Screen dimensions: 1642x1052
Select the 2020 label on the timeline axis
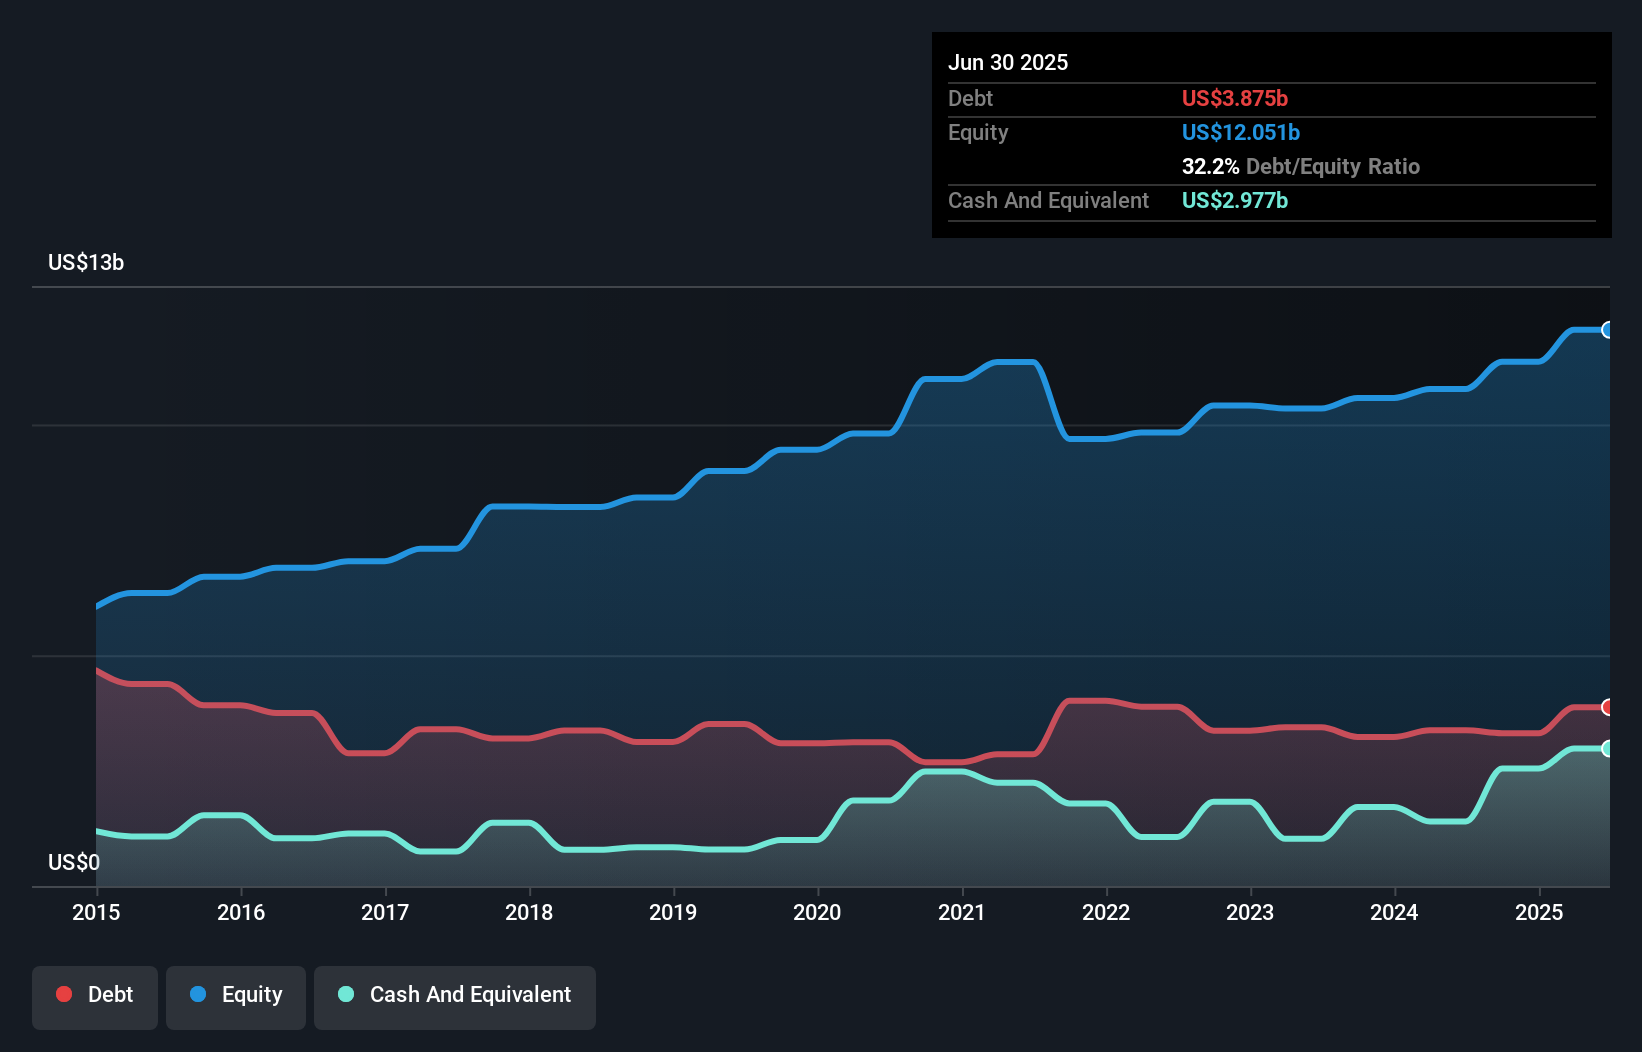(817, 913)
